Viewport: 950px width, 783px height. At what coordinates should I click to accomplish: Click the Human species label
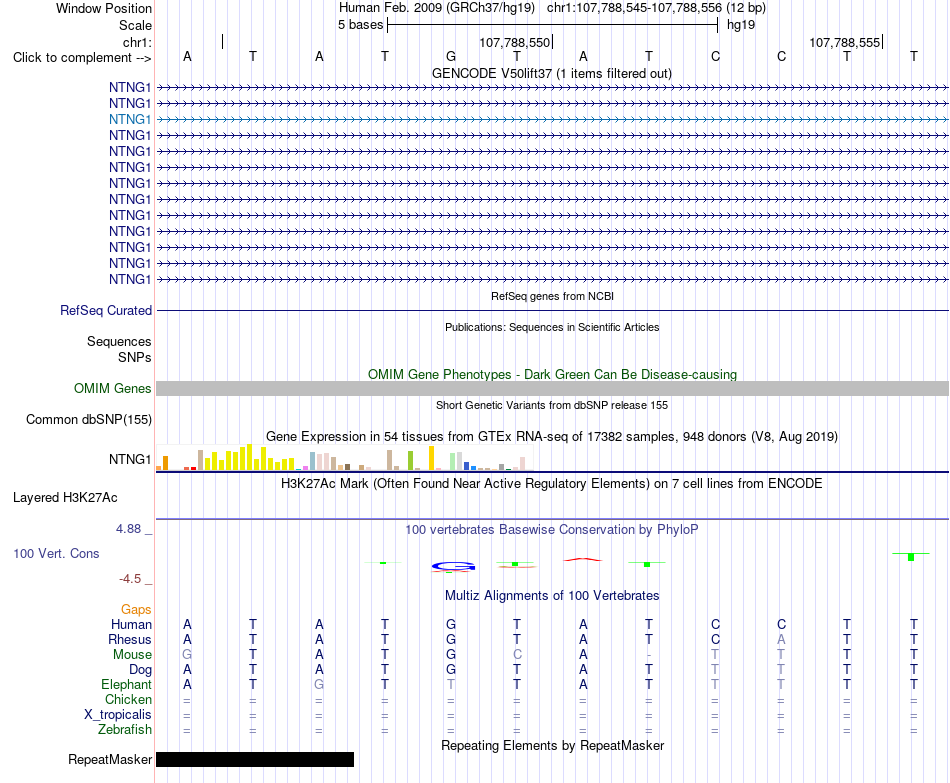[x=131, y=625]
